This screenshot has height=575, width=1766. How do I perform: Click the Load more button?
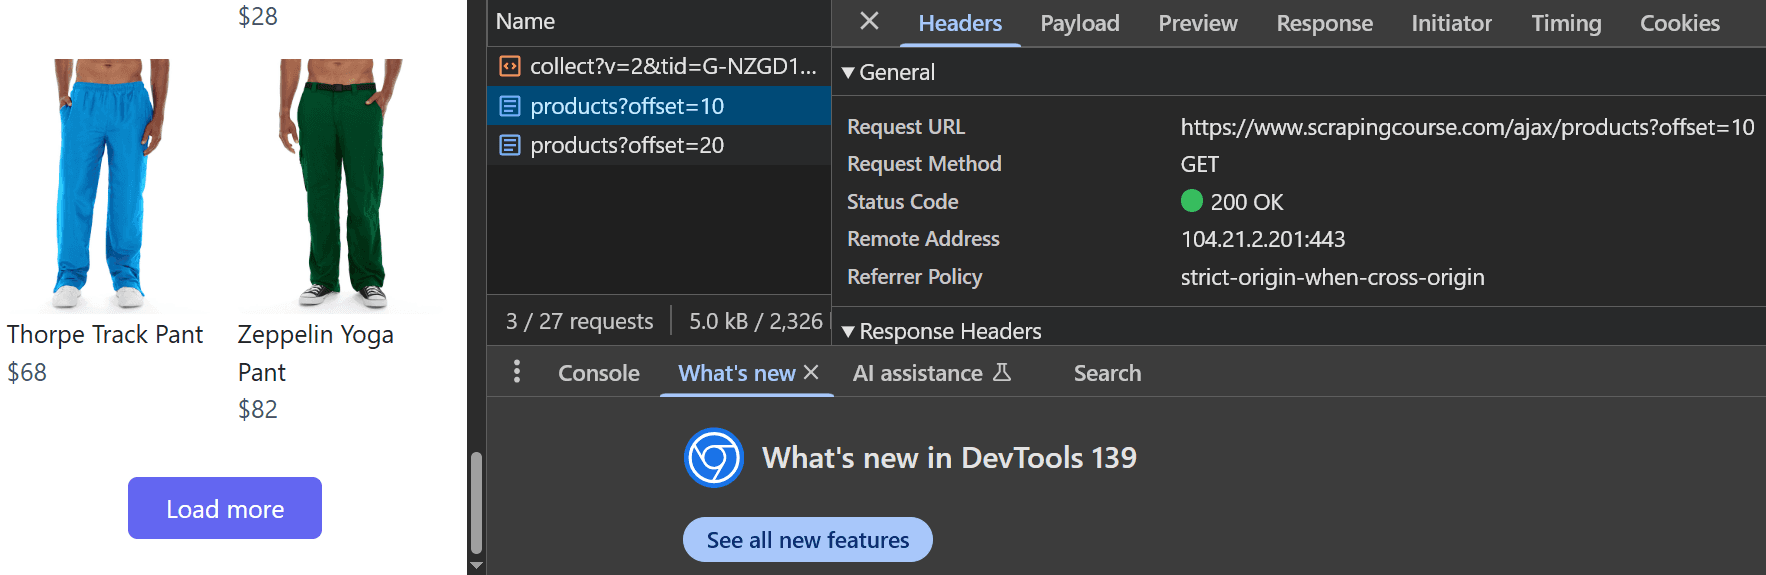pyautogui.click(x=225, y=508)
